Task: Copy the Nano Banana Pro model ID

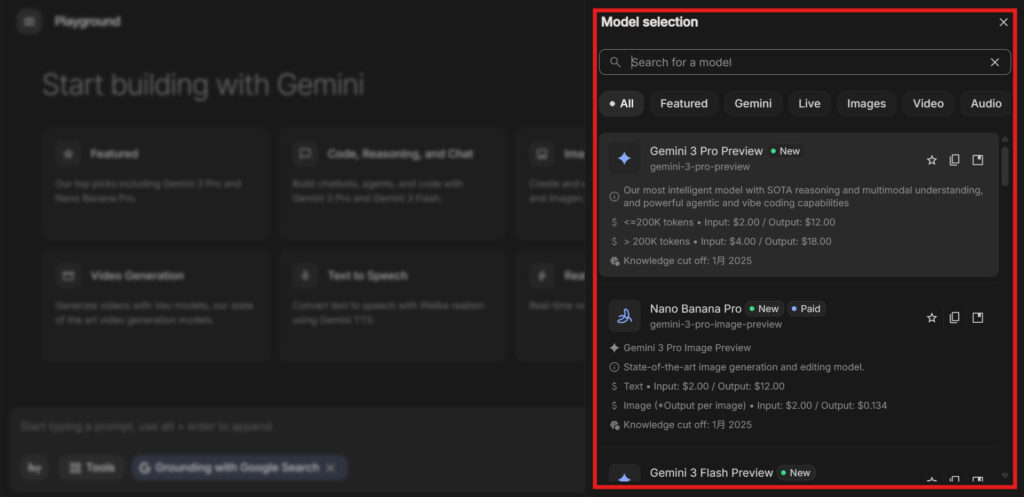Action: 954,317
